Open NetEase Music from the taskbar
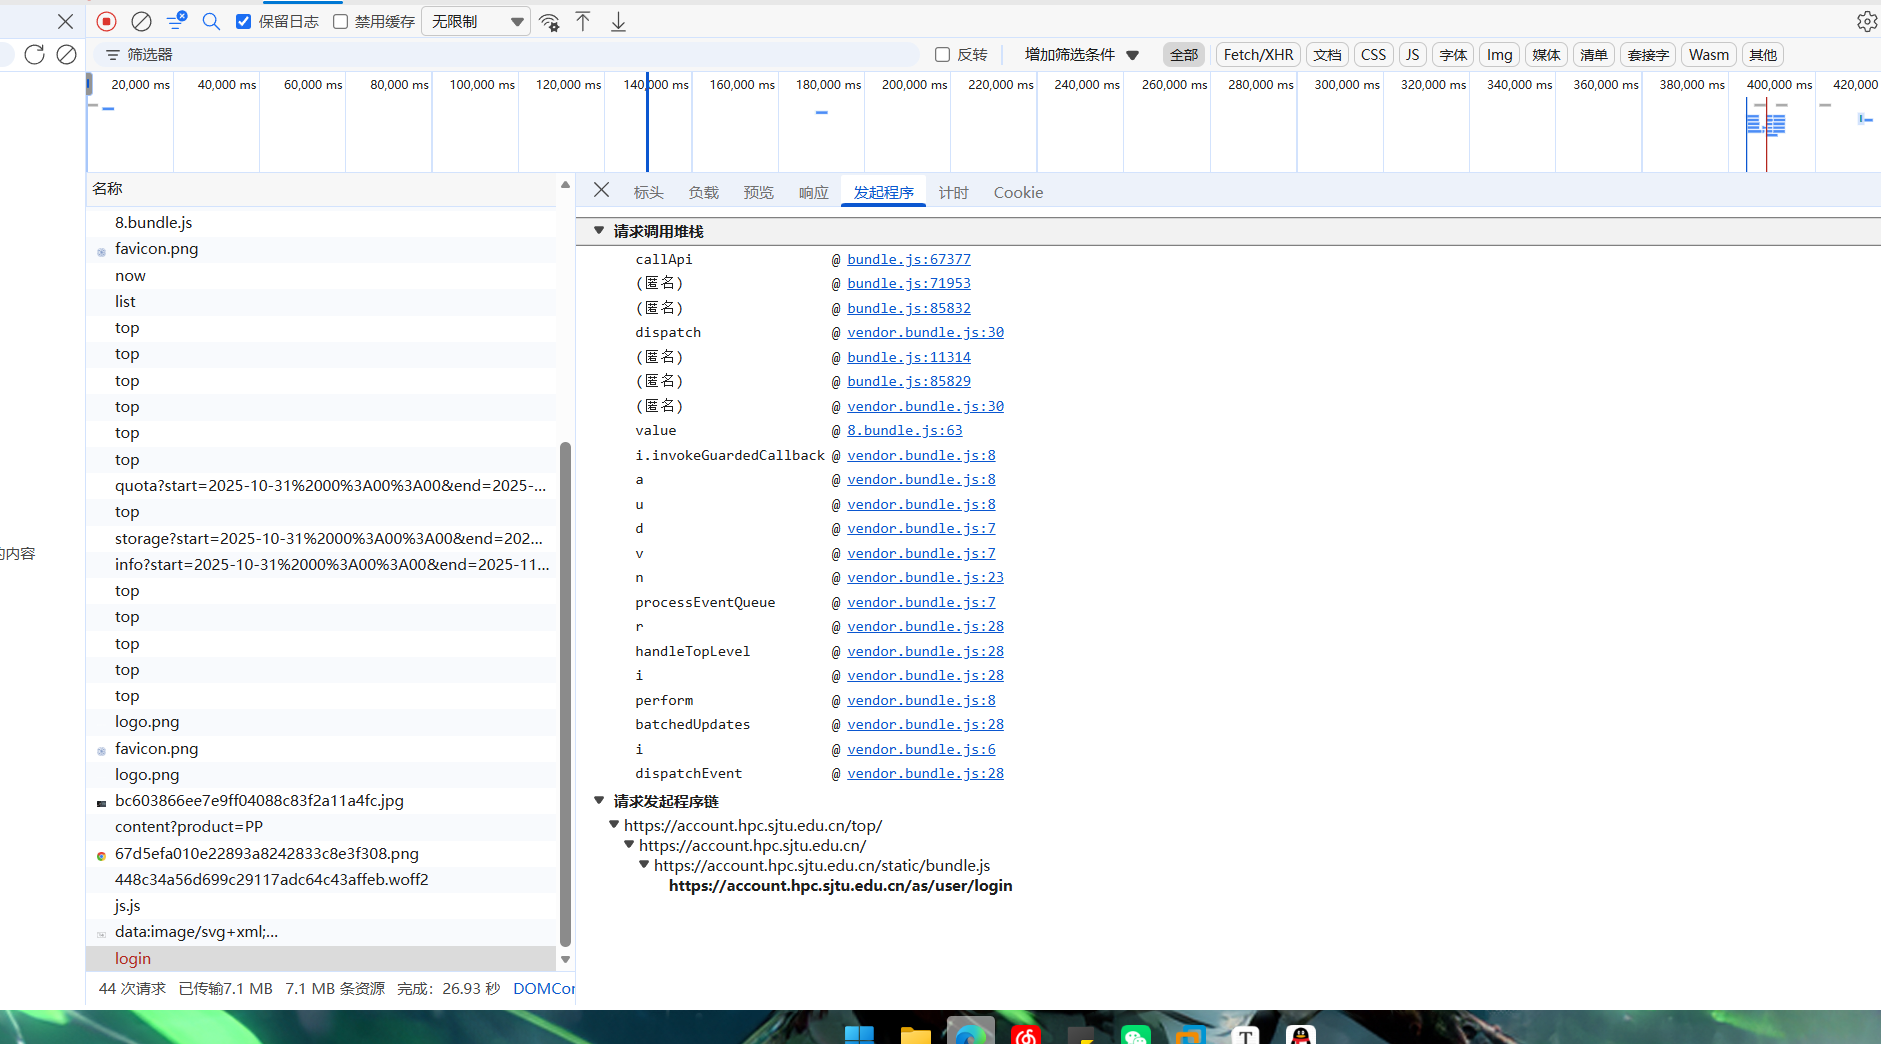Image resolution: width=1881 pixels, height=1044 pixels. tap(1026, 1034)
